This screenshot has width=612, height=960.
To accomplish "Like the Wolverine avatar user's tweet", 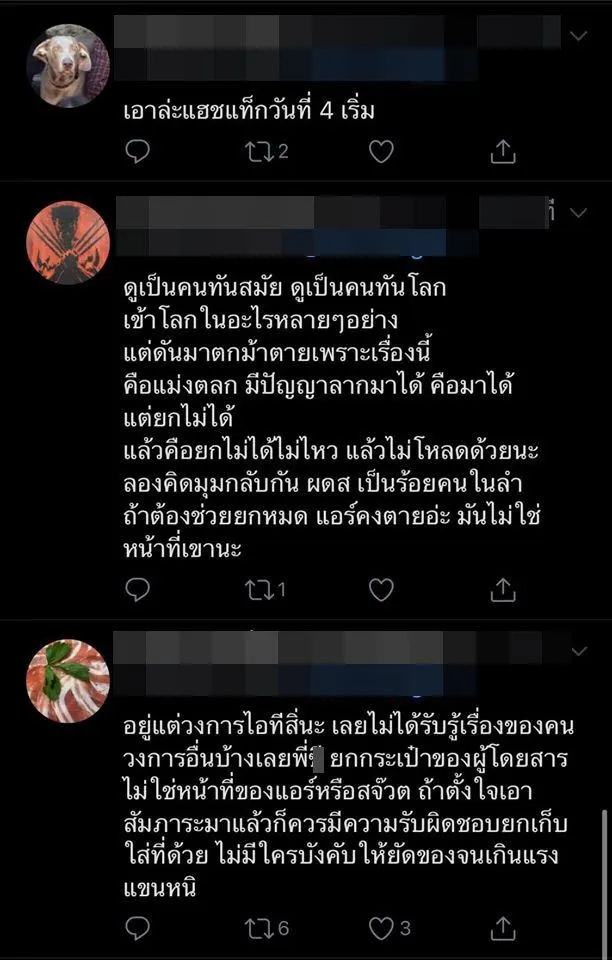I will click(381, 590).
